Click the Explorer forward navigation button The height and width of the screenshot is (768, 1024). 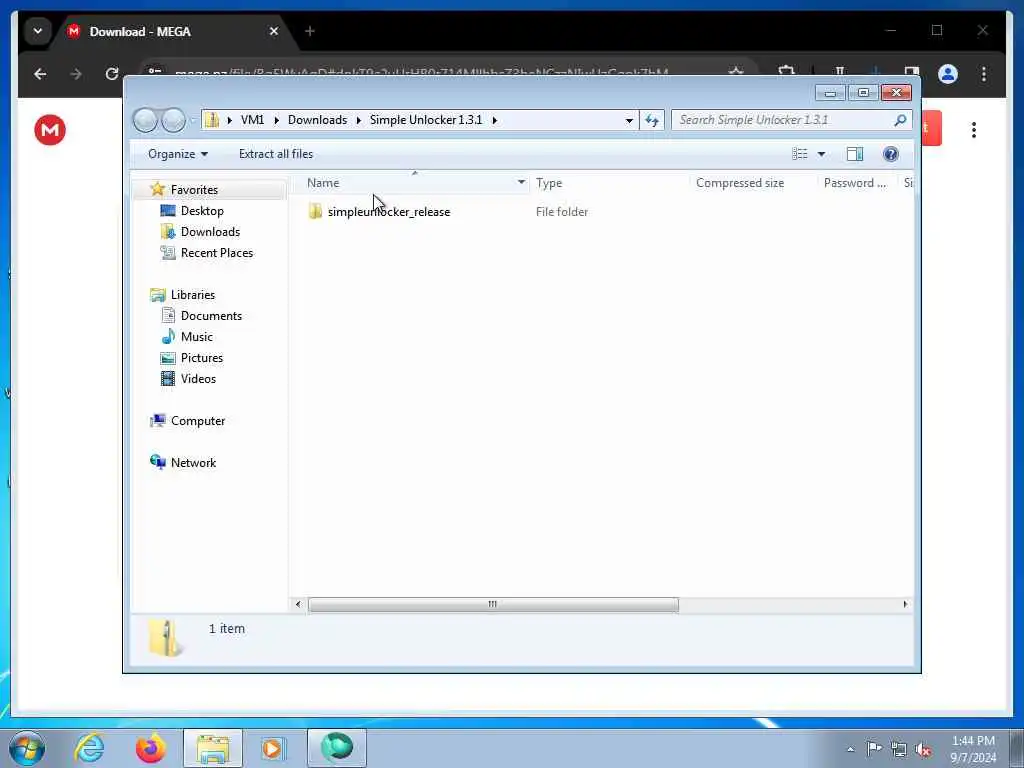(173, 120)
